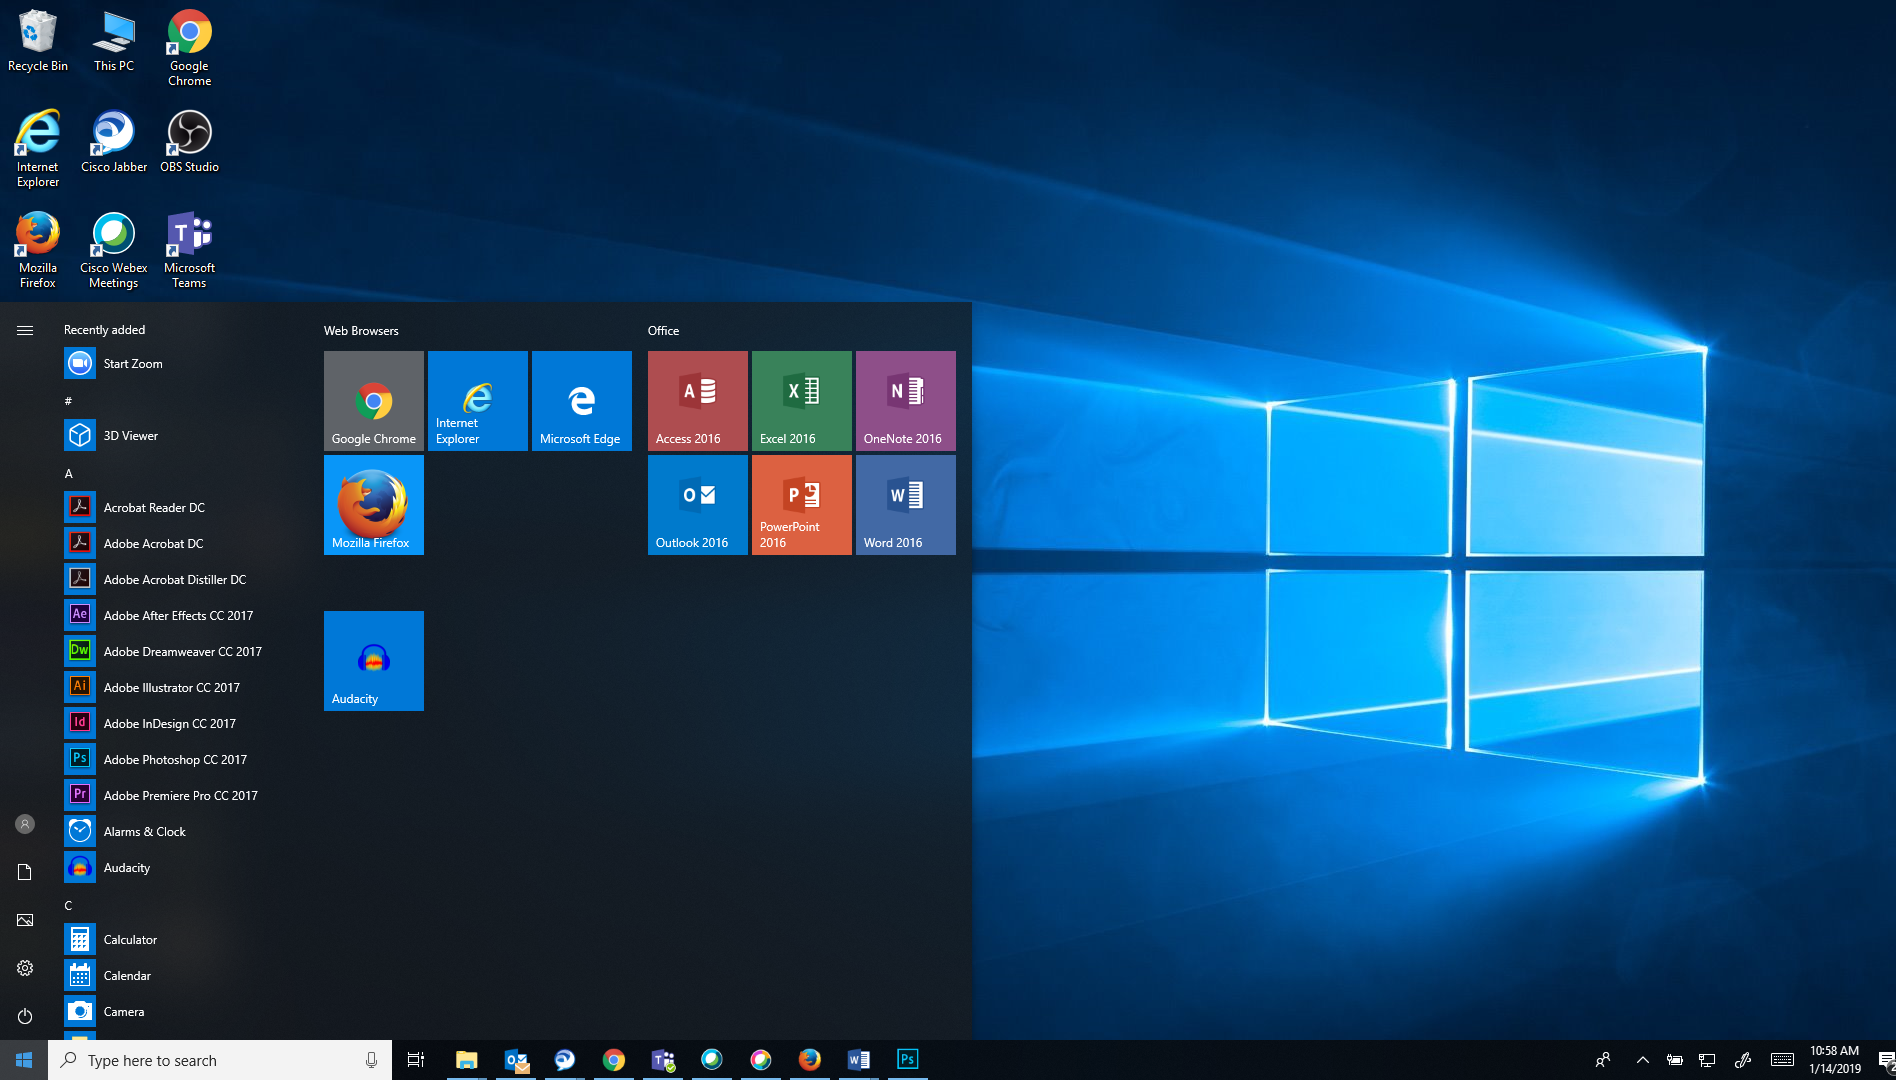
Task: Click the Windows Start button
Action: [24, 1060]
